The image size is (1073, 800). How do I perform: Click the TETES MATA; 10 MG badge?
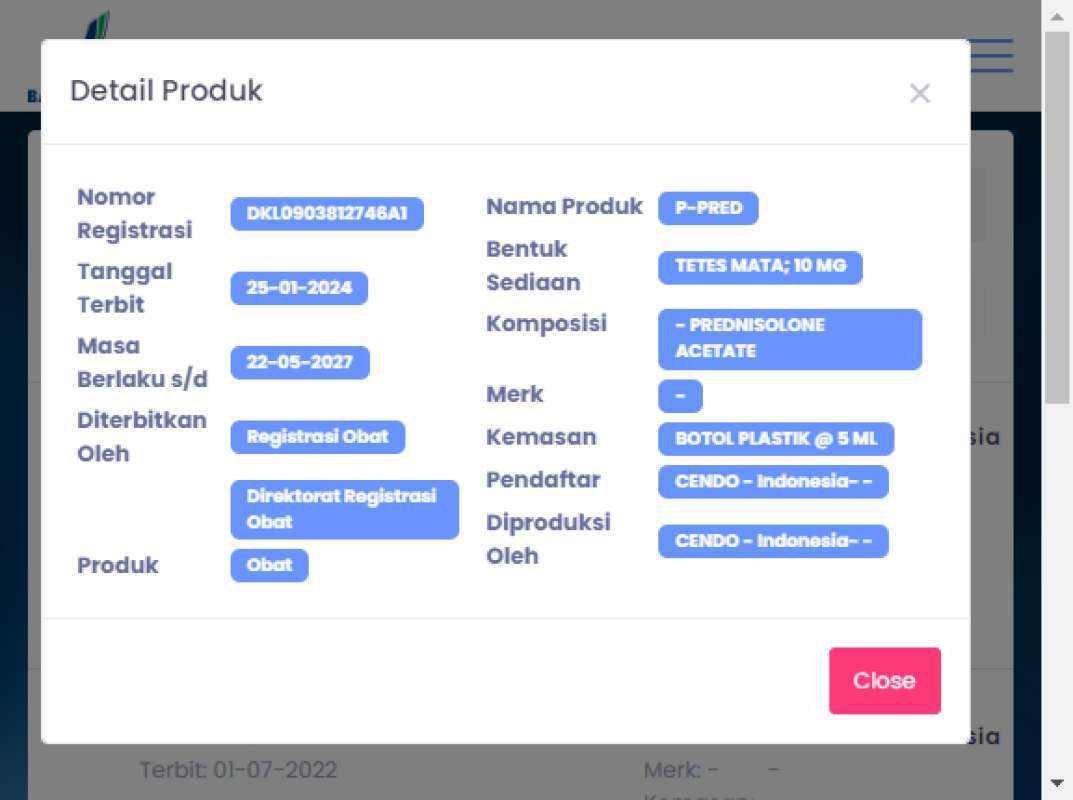[760, 267]
